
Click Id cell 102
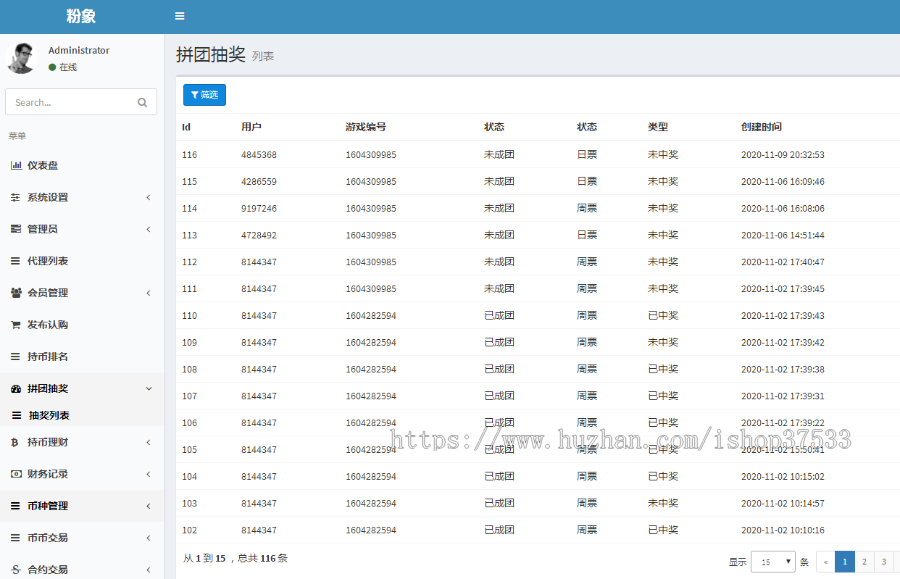pyautogui.click(x=189, y=530)
